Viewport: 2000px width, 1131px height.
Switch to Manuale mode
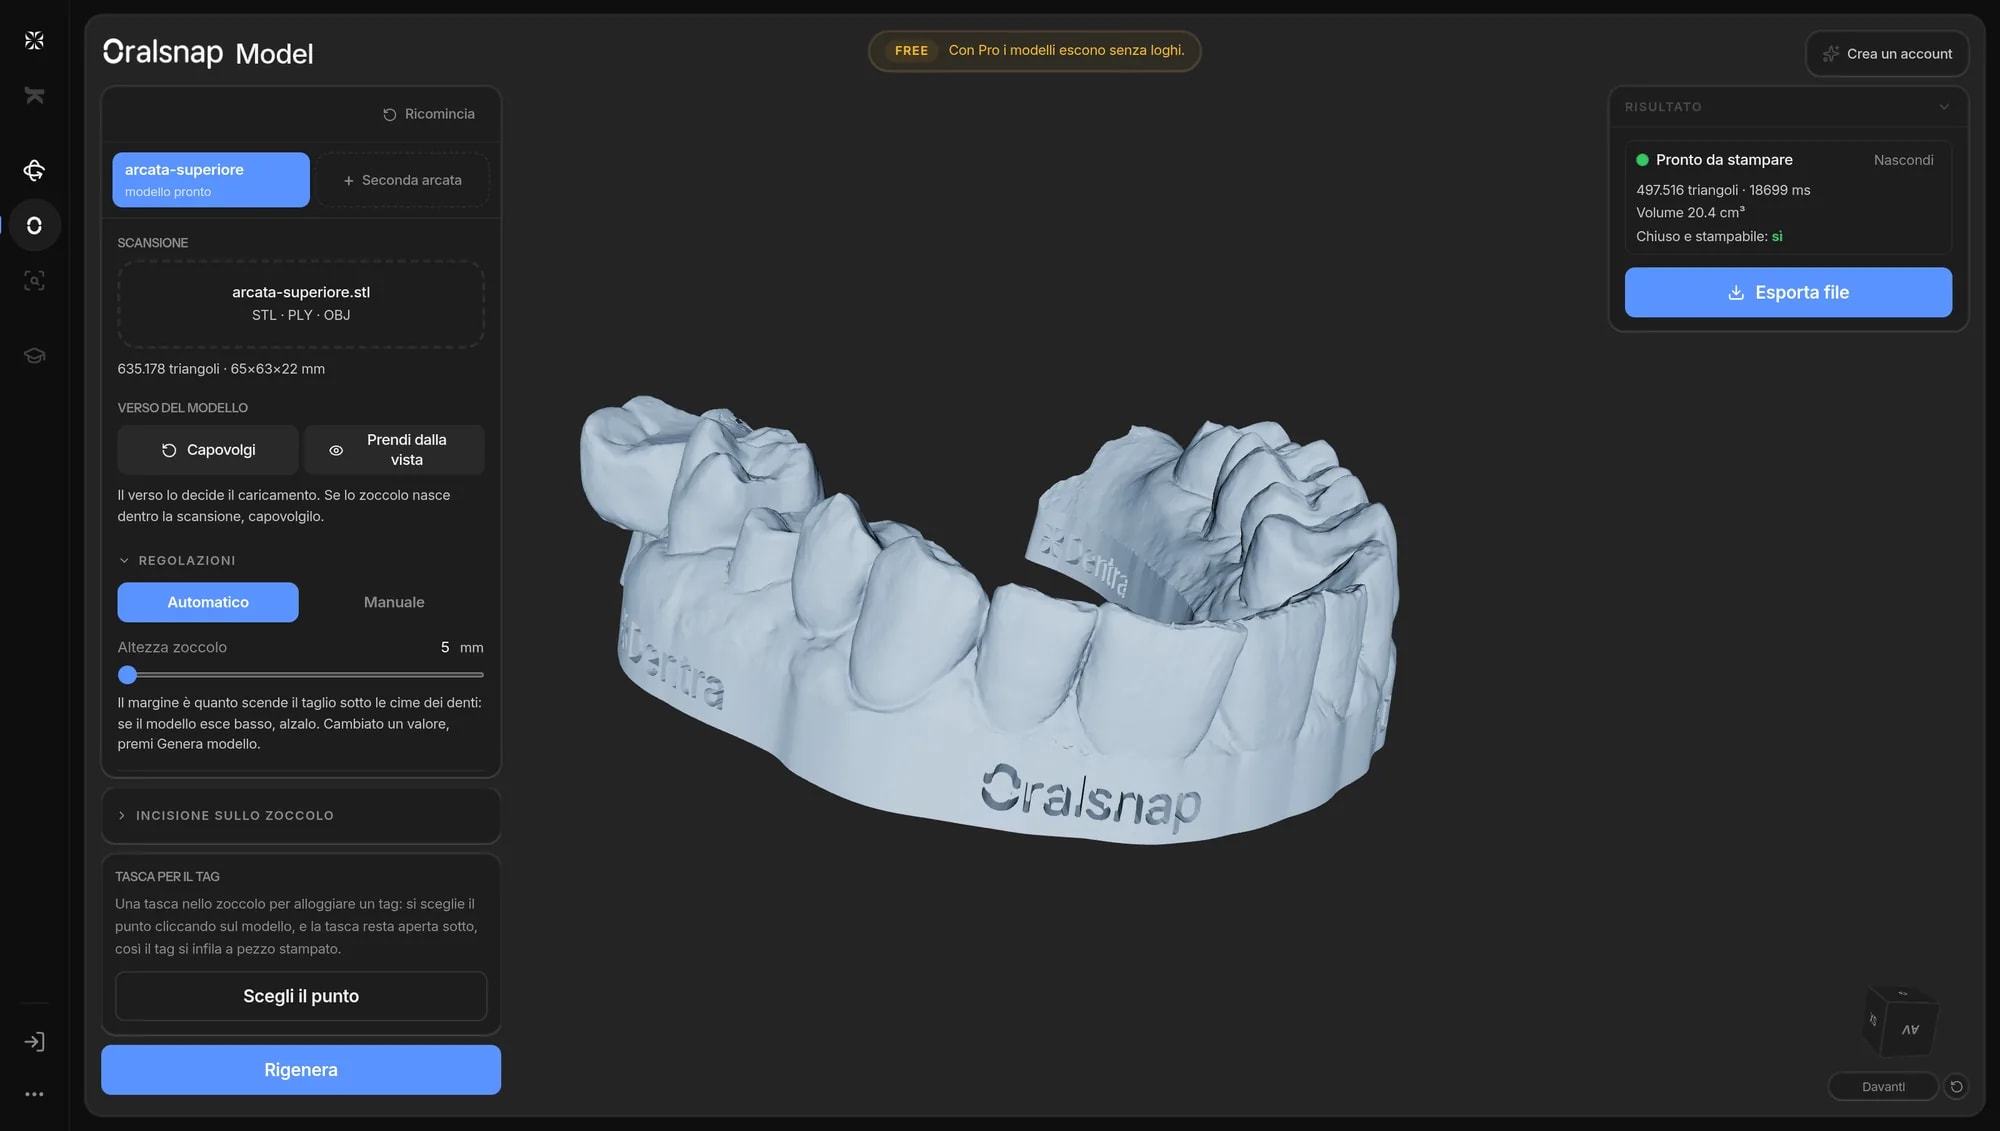click(394, 602)
